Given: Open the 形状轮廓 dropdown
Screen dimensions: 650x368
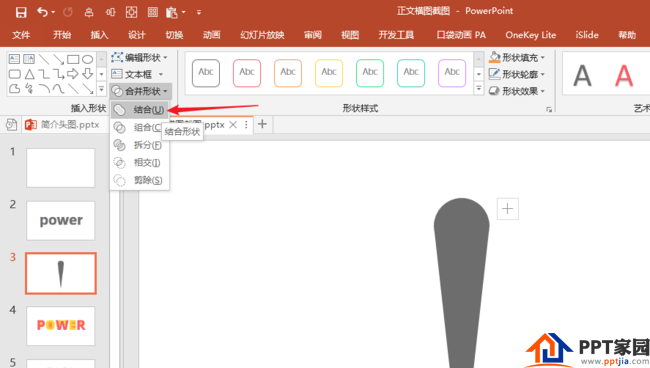Looking at the screenshot, I should click(517, 74).
